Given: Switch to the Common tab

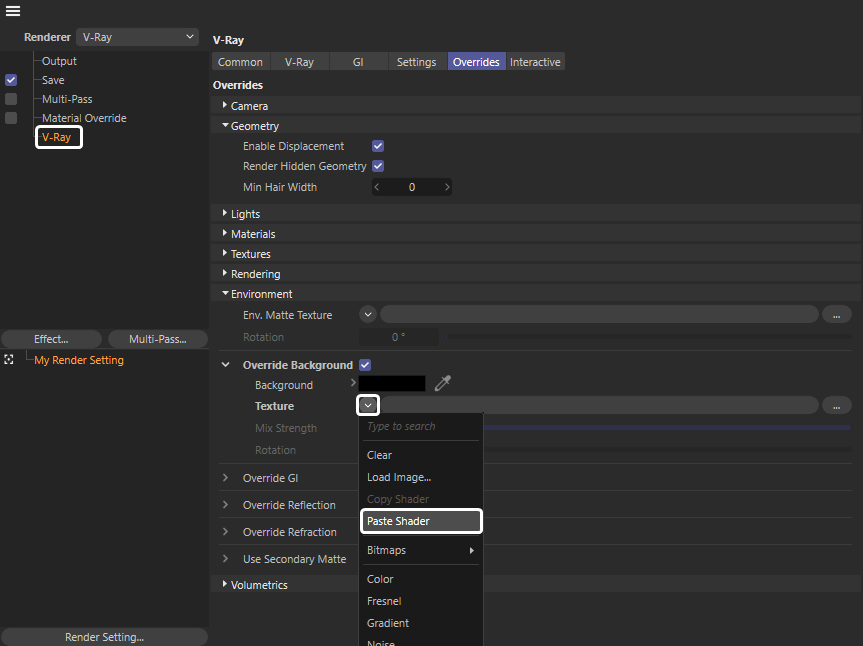Looking at the screenshot, I should click(240, 62).
